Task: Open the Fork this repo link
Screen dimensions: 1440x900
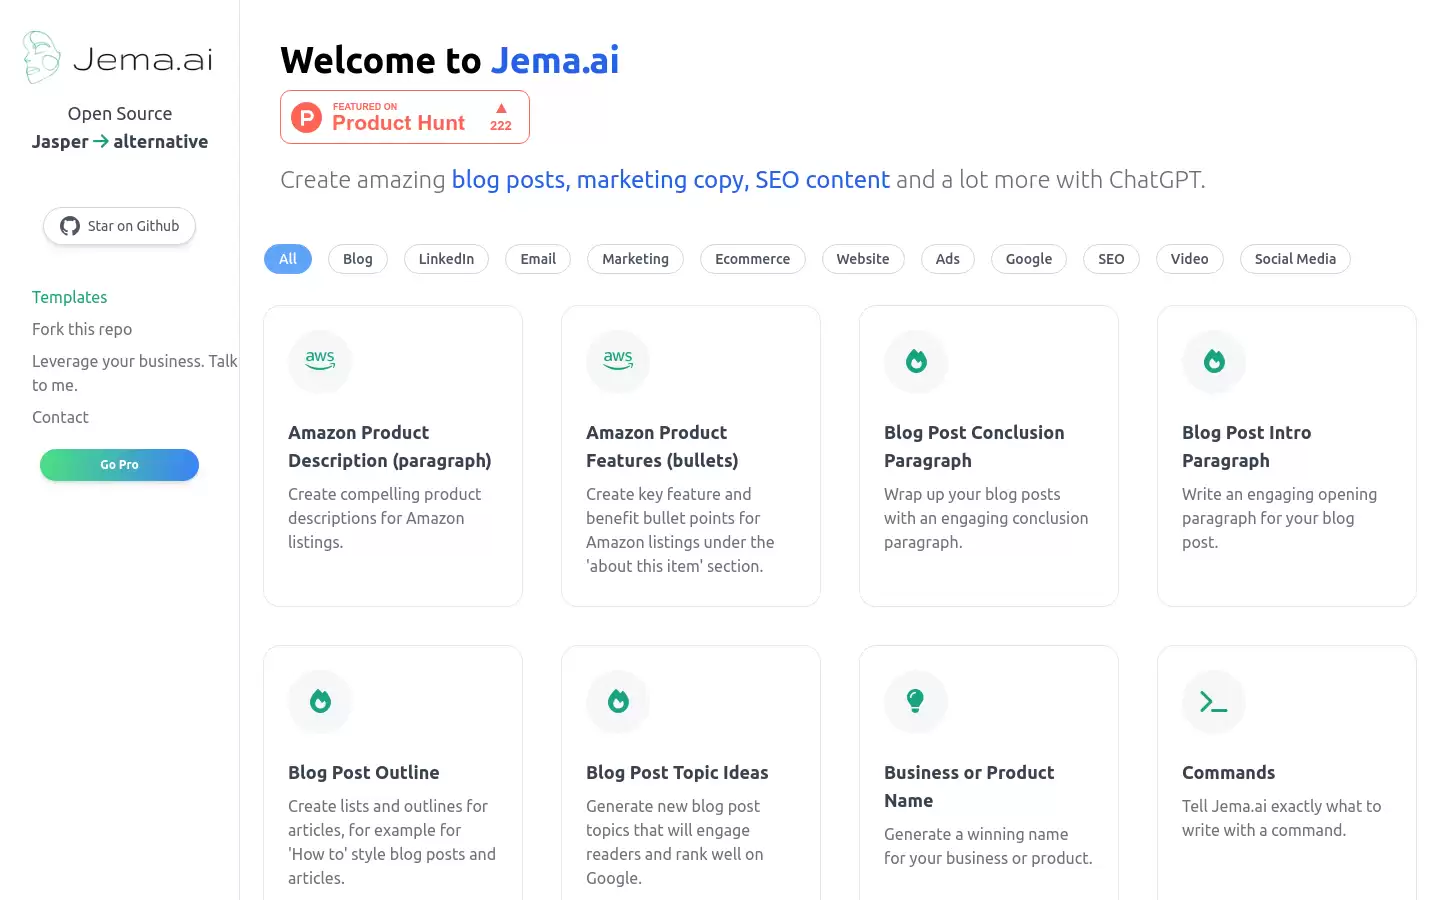Action: click(x=82, y=329)
